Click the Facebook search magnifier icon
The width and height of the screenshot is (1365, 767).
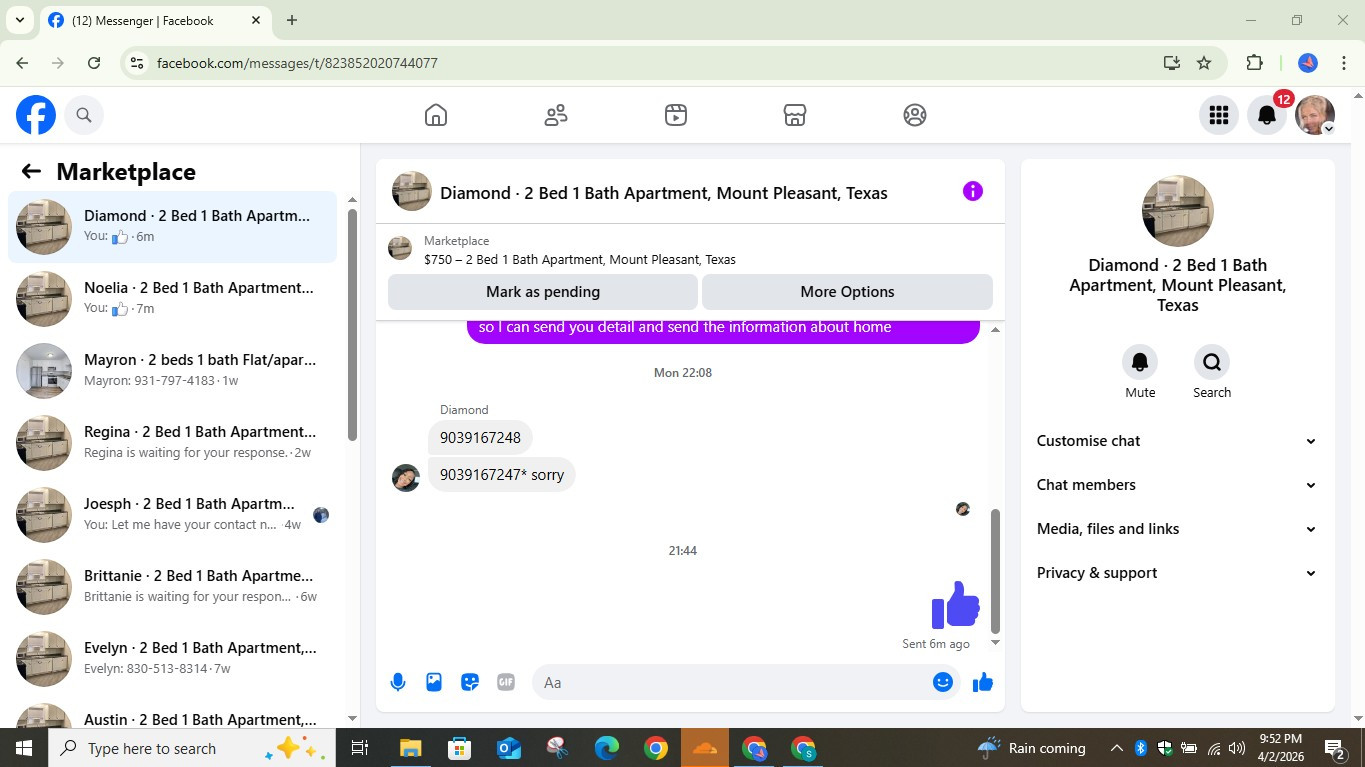click(84, 115)
